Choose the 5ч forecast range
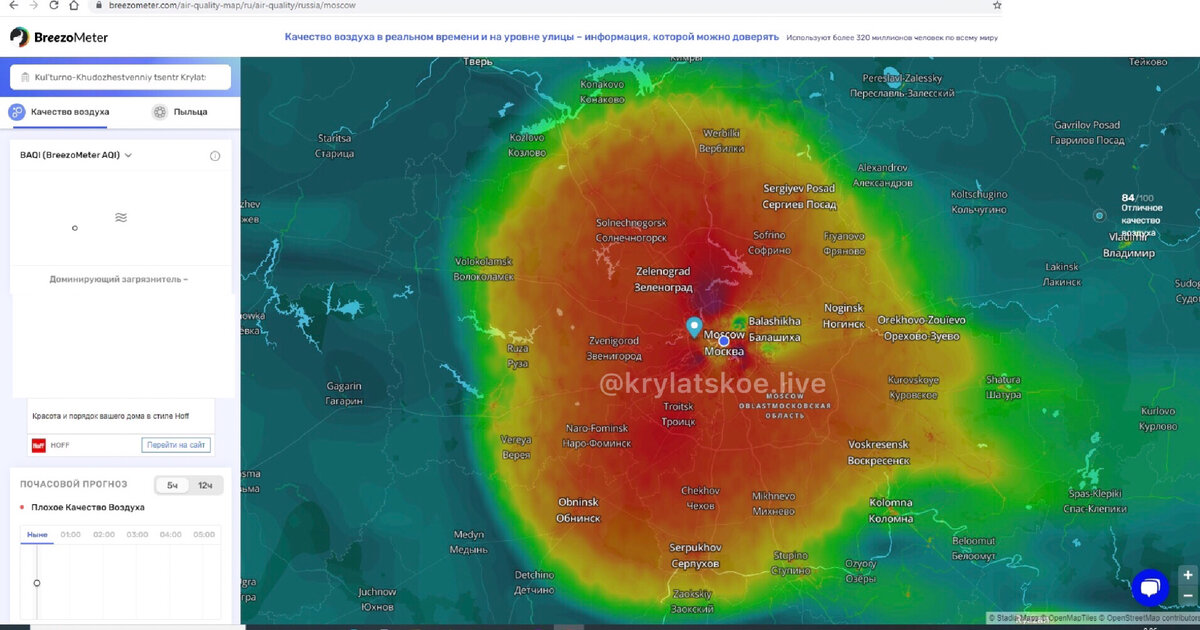 point(172,485)
